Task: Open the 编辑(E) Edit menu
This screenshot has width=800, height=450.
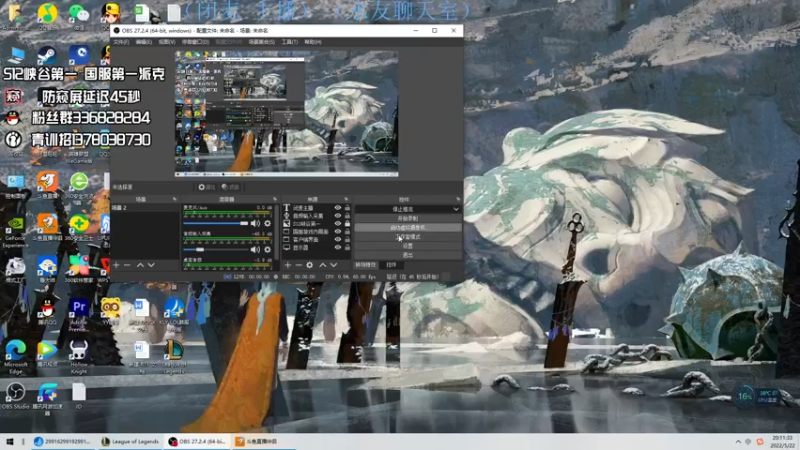Action: (143, 42)
